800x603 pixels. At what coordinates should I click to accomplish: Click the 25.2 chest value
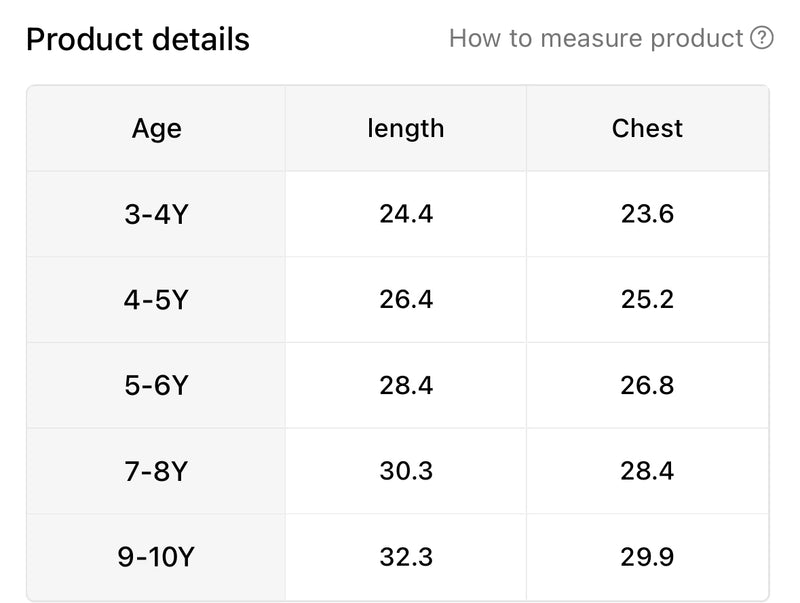tap(647, 299)
